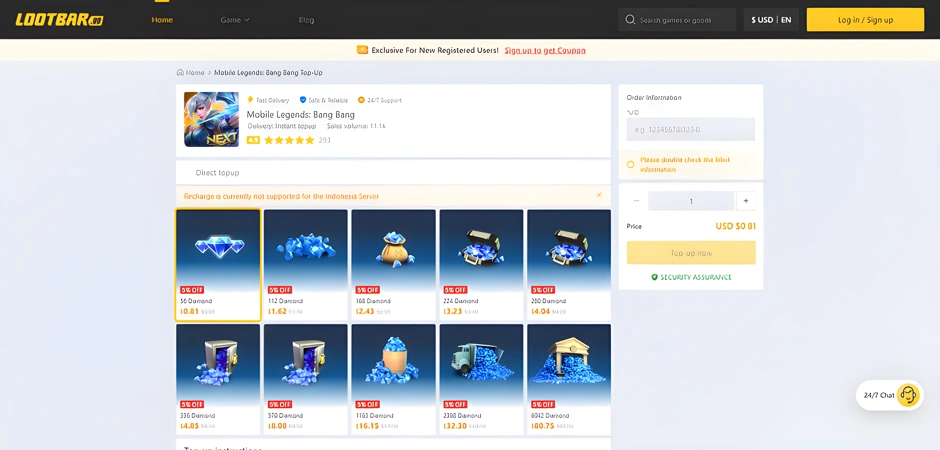
Task: Select the 168 Diamond bag package
Action: tap(393, 264)
